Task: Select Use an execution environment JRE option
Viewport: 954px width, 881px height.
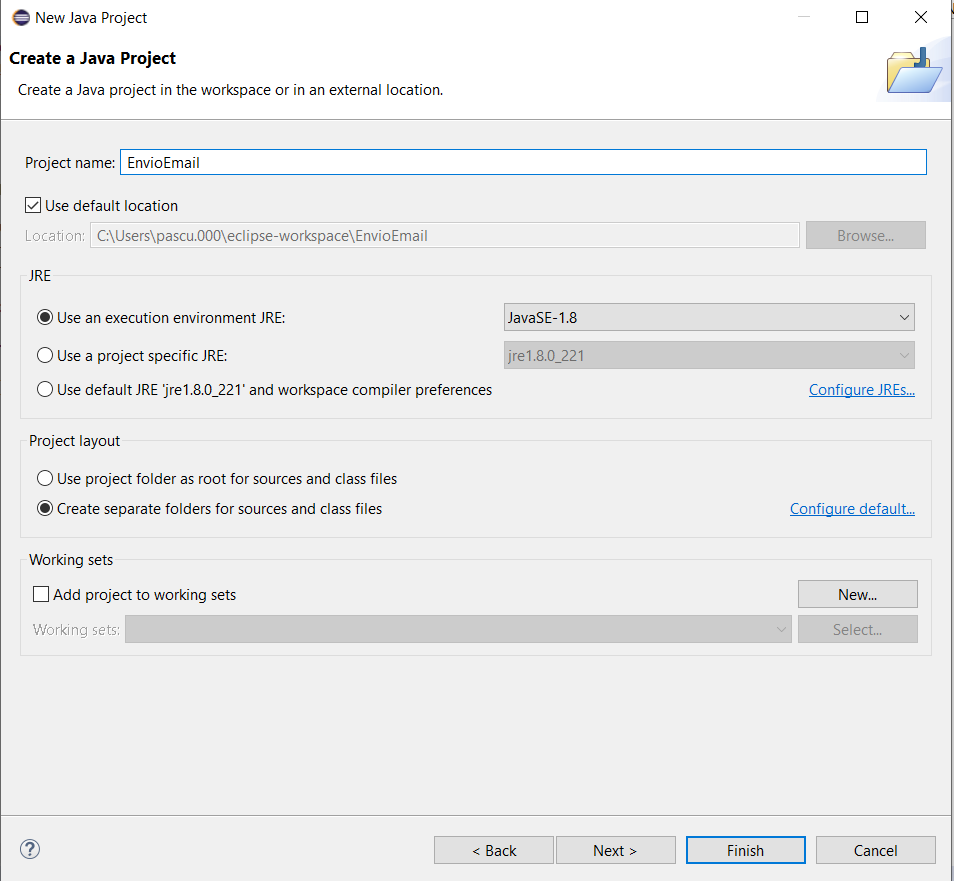Action: 45,318
